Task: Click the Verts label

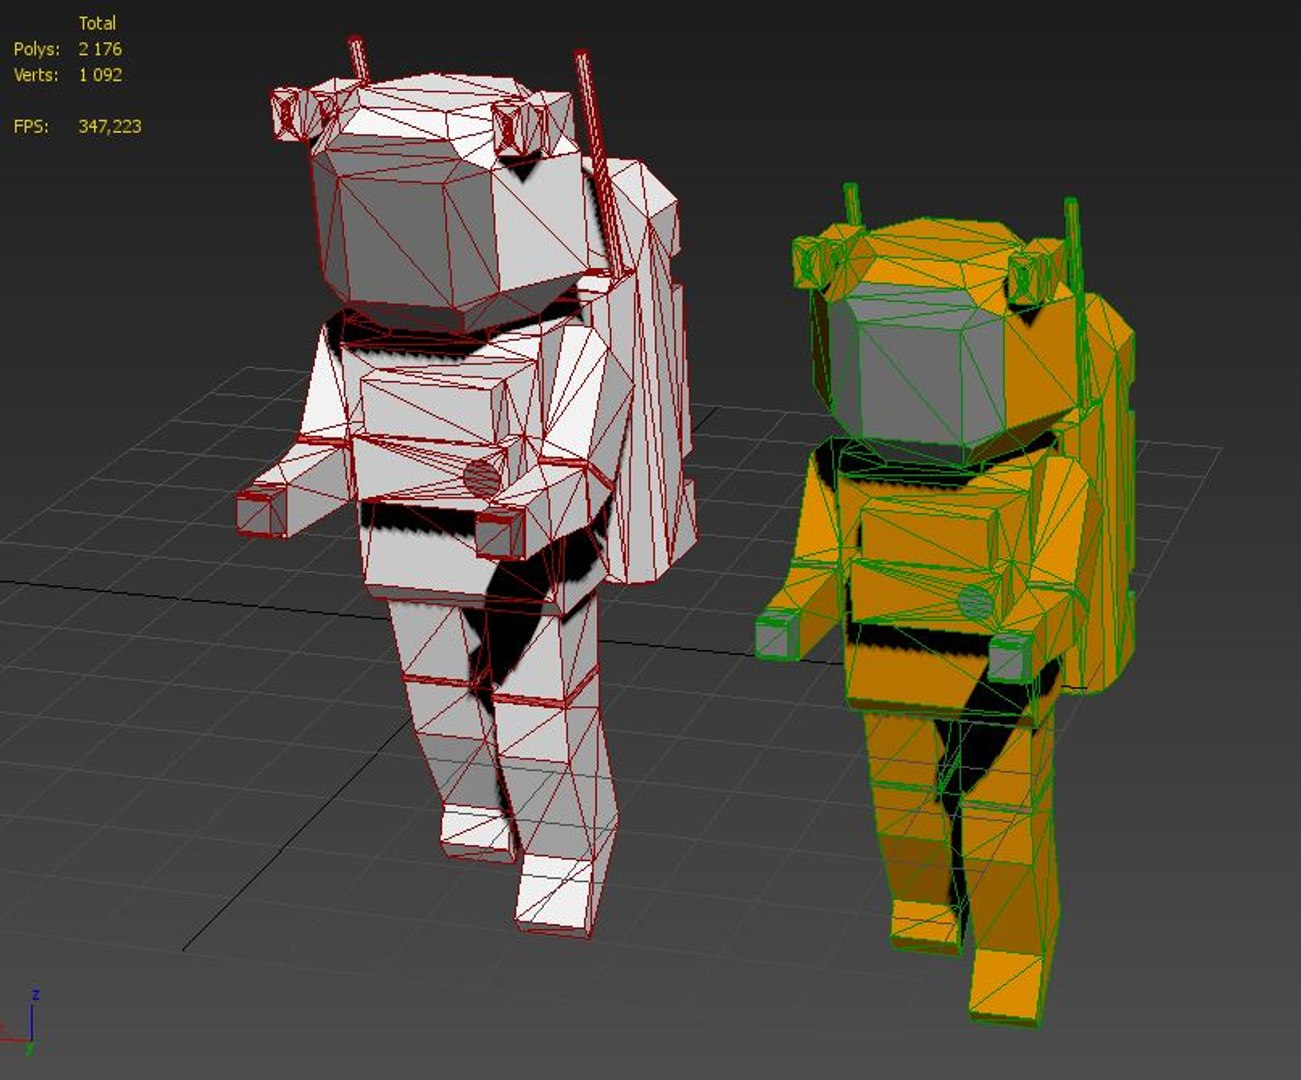Action: [36, 75]
